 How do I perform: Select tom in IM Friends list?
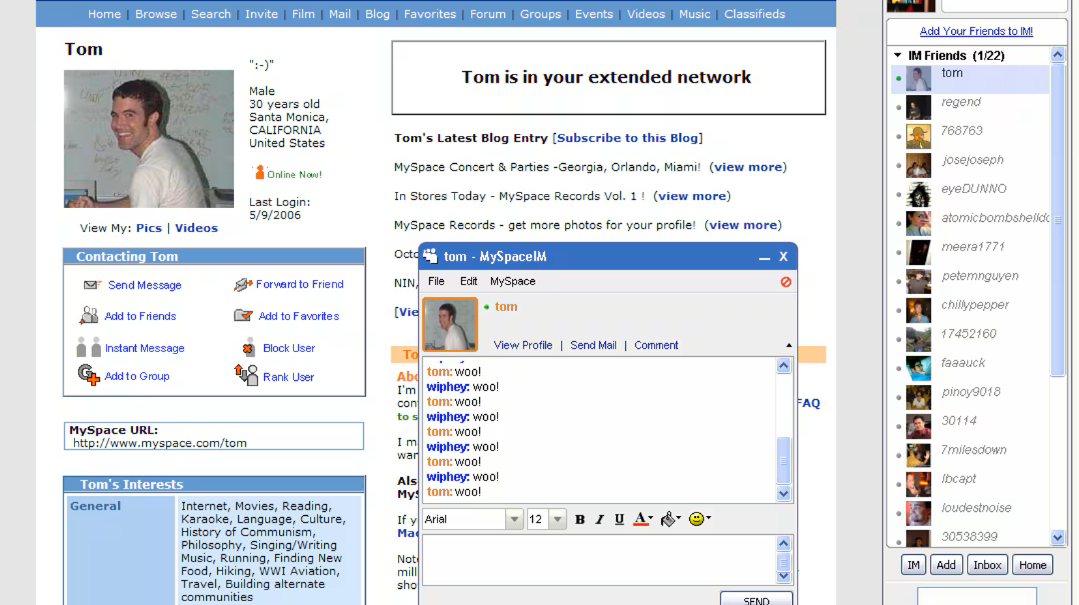970,78
